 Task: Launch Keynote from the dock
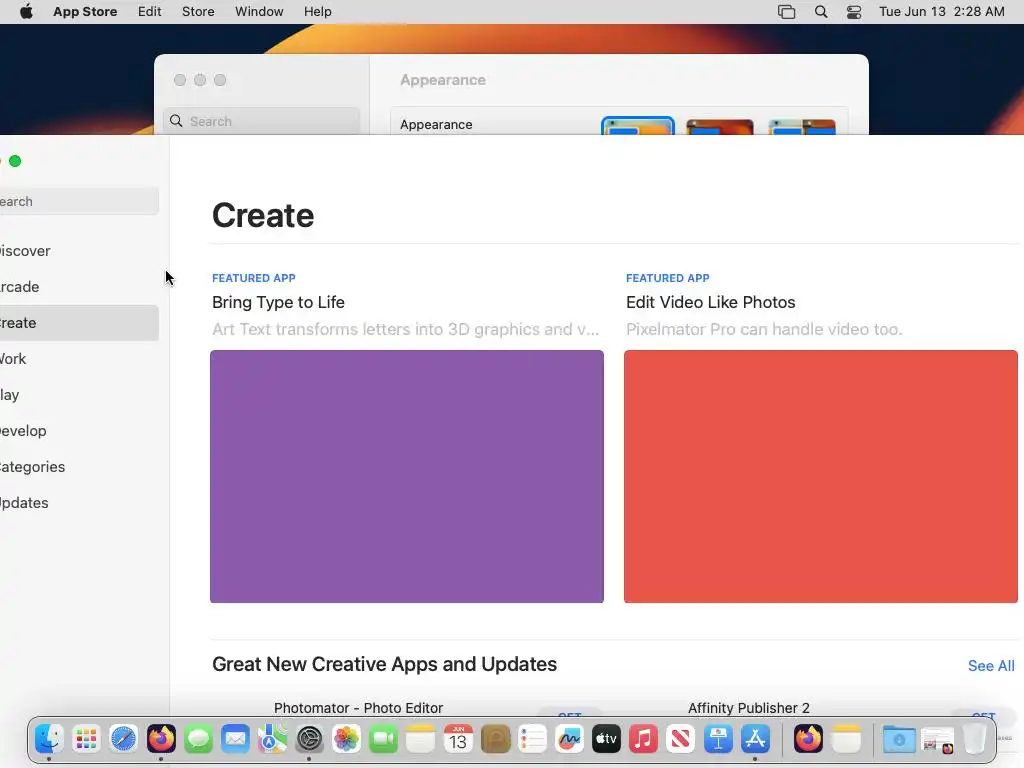[x=718, y=739]
